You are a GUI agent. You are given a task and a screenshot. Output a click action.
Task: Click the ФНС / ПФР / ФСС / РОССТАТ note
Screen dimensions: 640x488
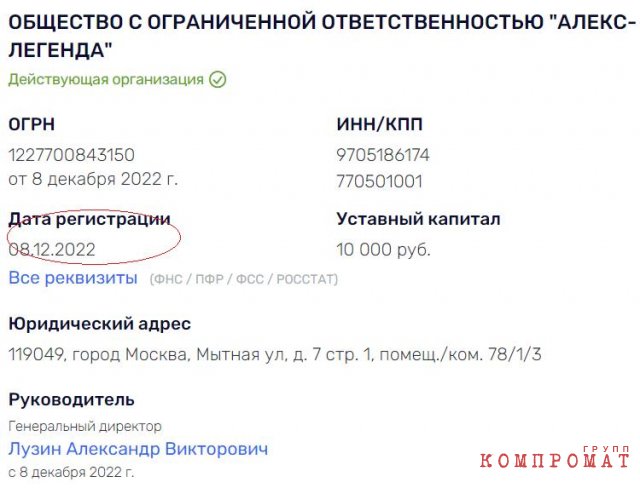pos(244,279)
